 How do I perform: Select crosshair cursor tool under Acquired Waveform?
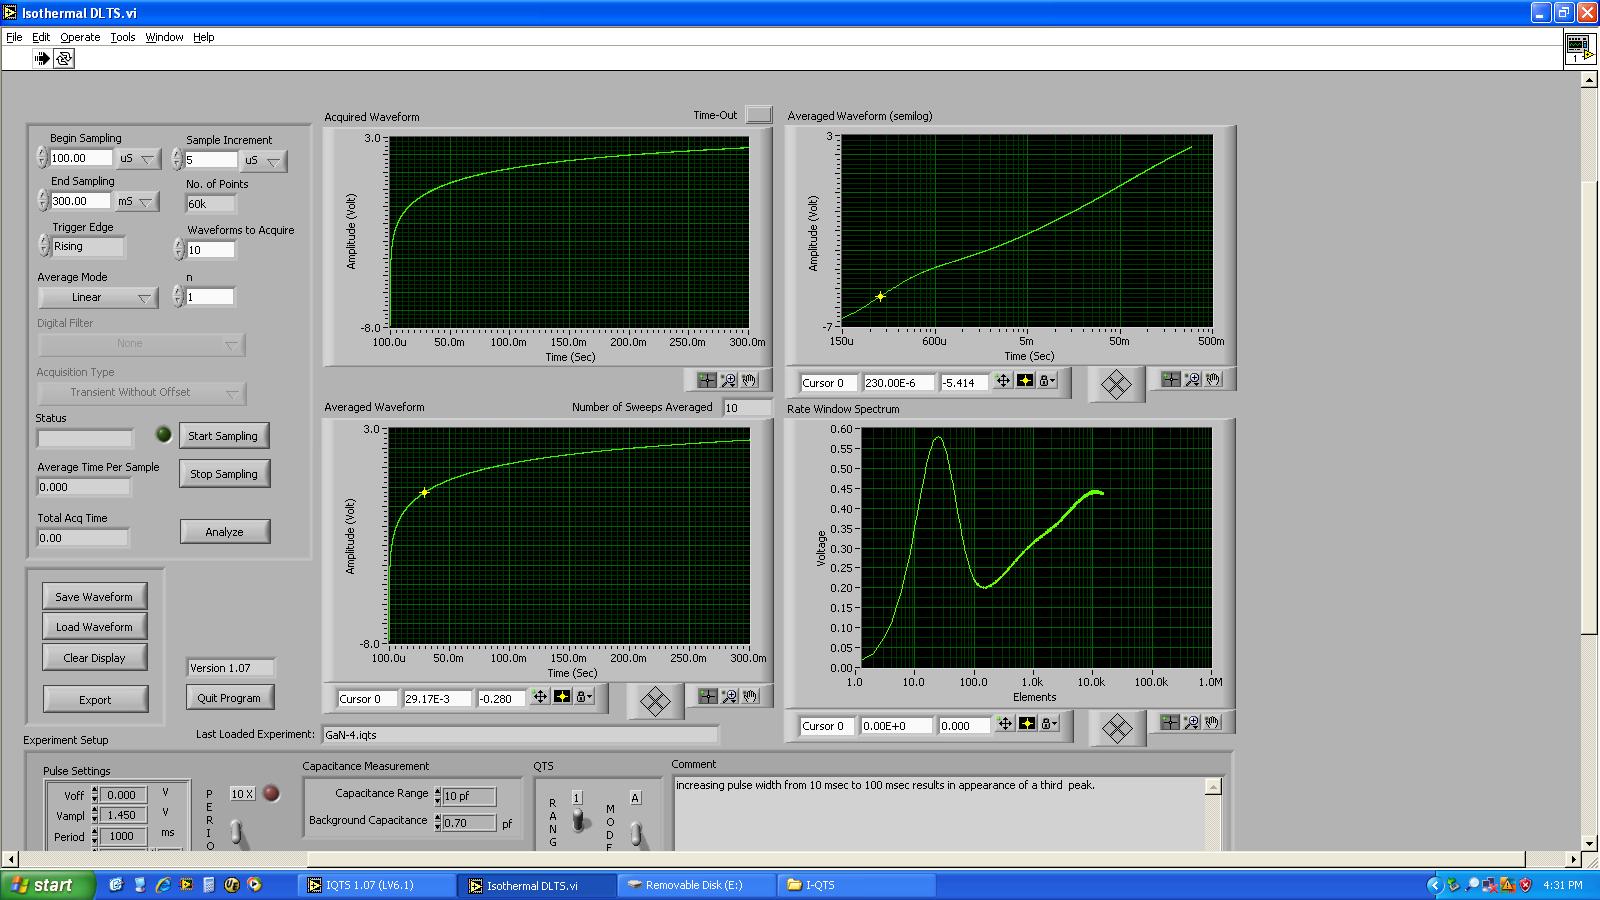707,380
